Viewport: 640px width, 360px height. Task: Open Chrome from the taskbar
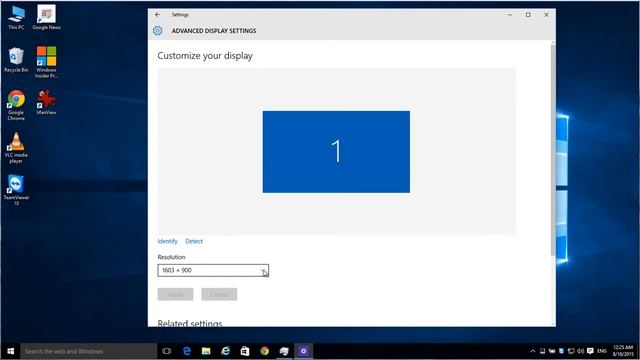[x=264, y=351]
